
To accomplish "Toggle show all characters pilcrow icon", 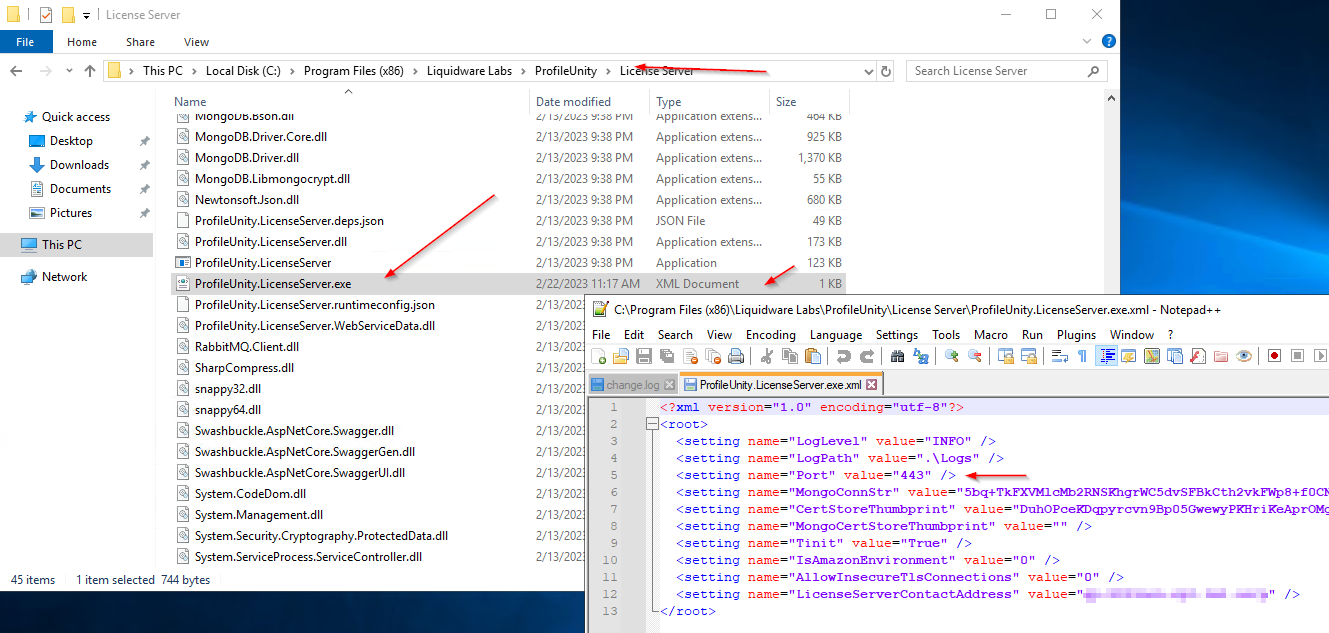I will 1081,356.
